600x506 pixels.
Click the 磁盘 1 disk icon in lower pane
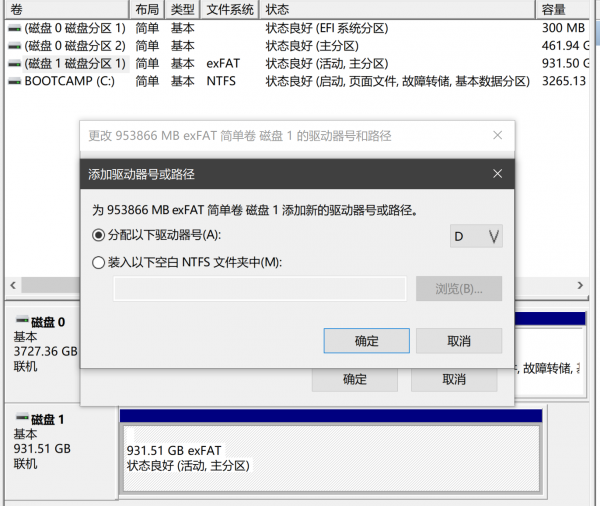tap(21, 419)
